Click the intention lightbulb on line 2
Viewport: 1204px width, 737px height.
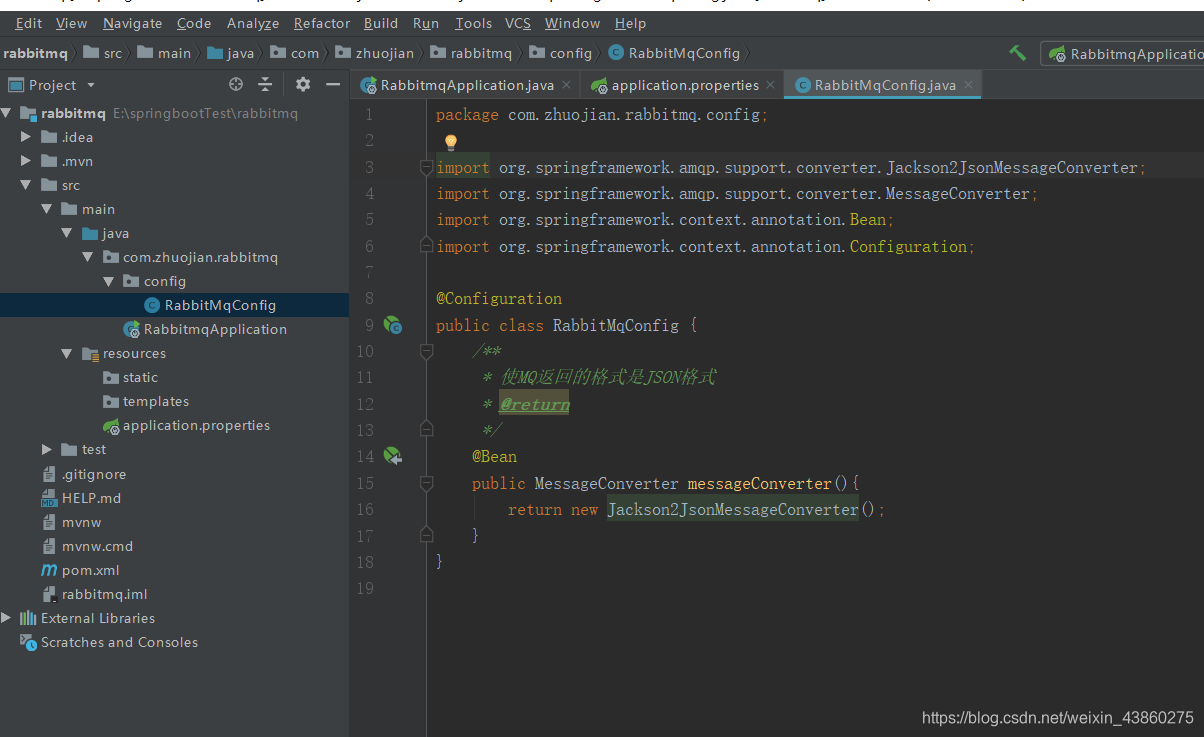(450, 142)
